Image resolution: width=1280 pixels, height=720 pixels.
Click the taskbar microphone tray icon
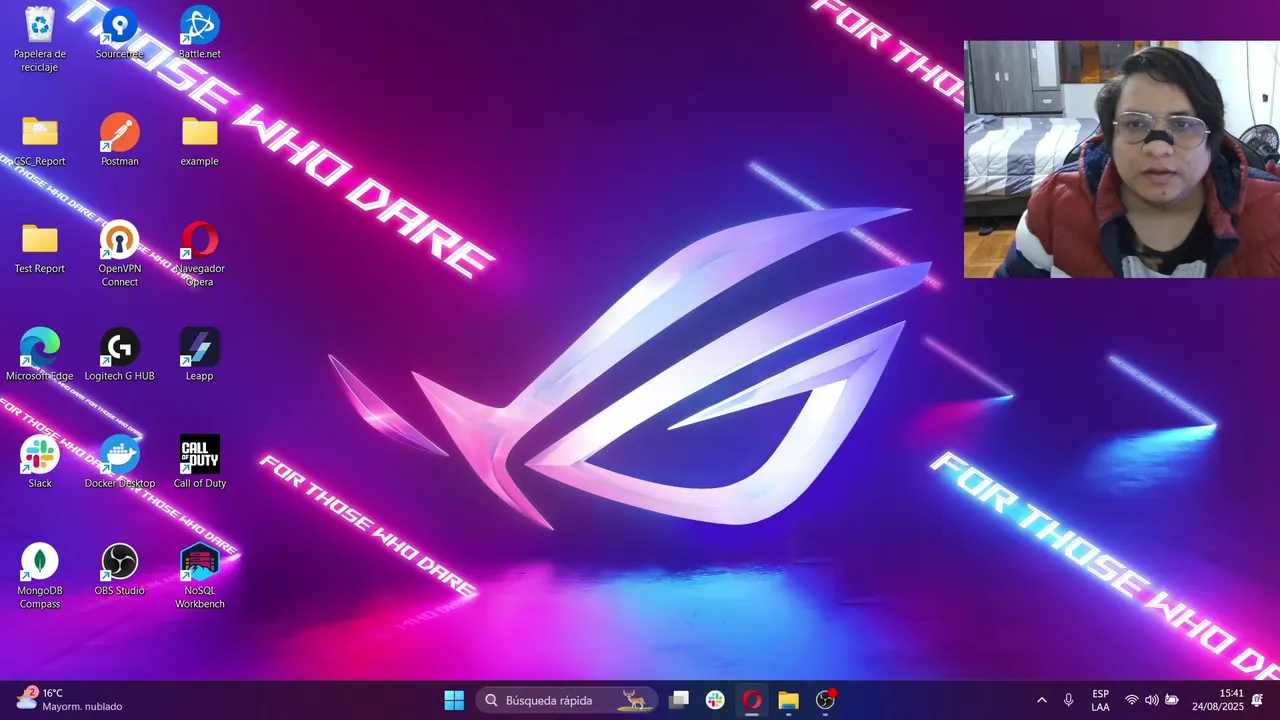click(1068, 700)
